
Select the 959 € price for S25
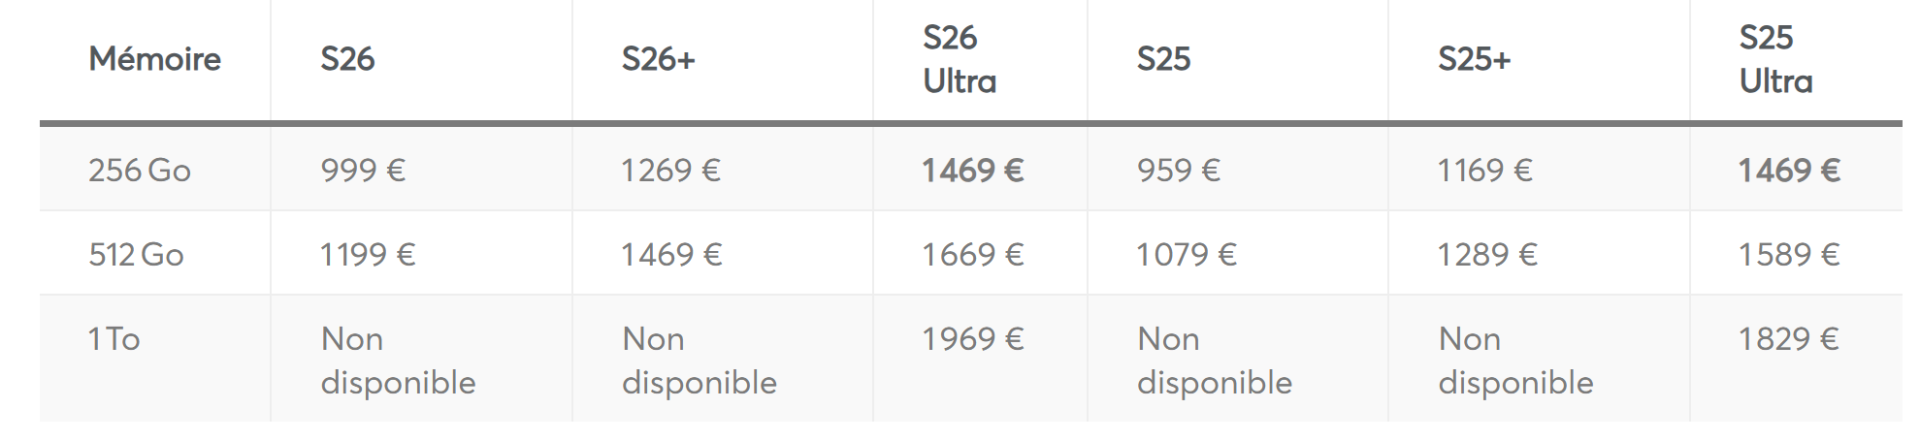pyautogui.click(x=1178, y=170)
